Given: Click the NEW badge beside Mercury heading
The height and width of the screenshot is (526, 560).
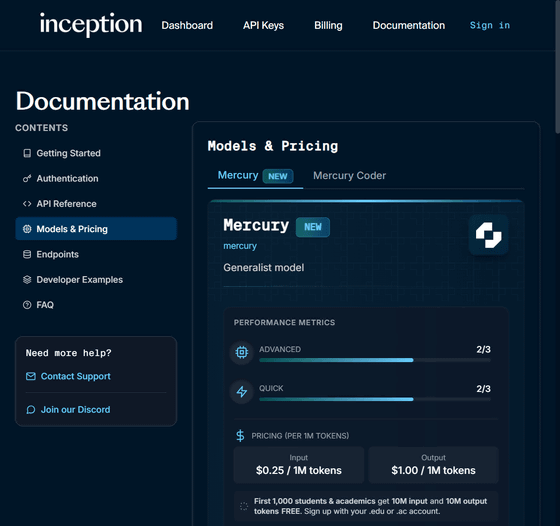Looking at the screenshot, I should tap(312, 227).
